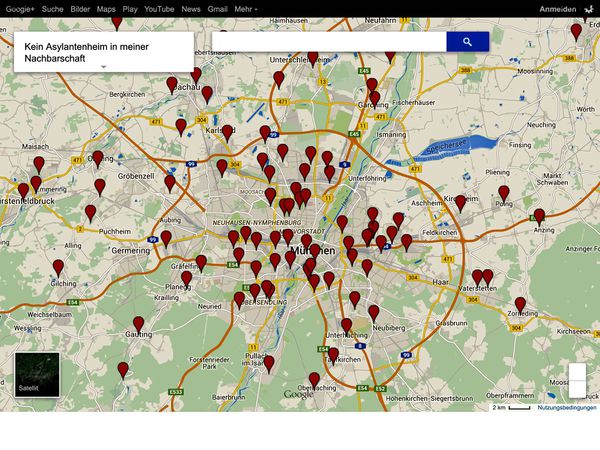Click into the map search field
This screenshot has height=450, width=600.
[328, 42]
